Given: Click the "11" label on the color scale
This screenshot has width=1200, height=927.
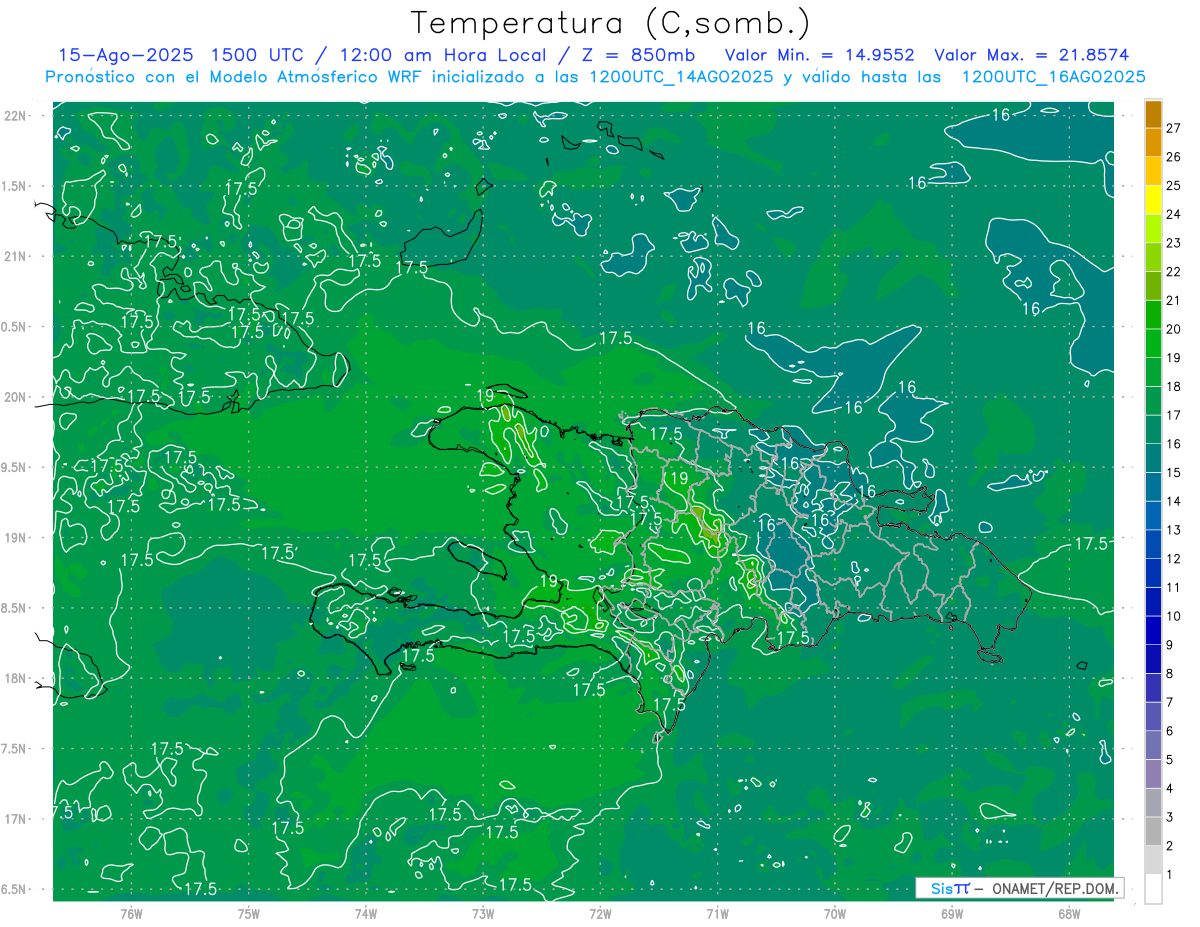Looking at the screenshot, I should [x=1174, y=587].
